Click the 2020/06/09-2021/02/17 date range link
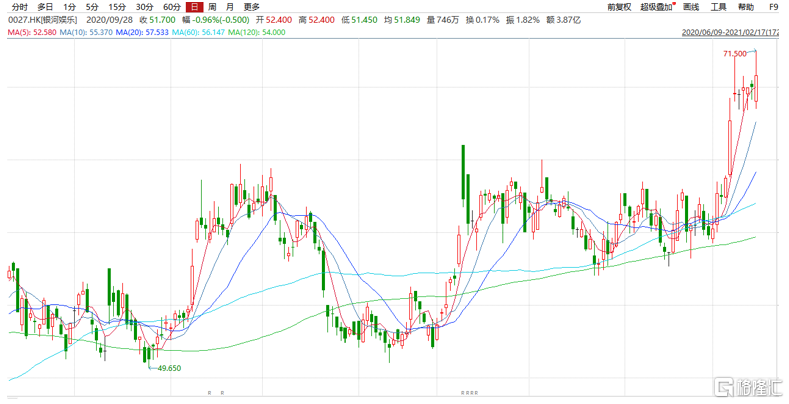This screenshot has height=404, width=789. [x=732, y=32]
